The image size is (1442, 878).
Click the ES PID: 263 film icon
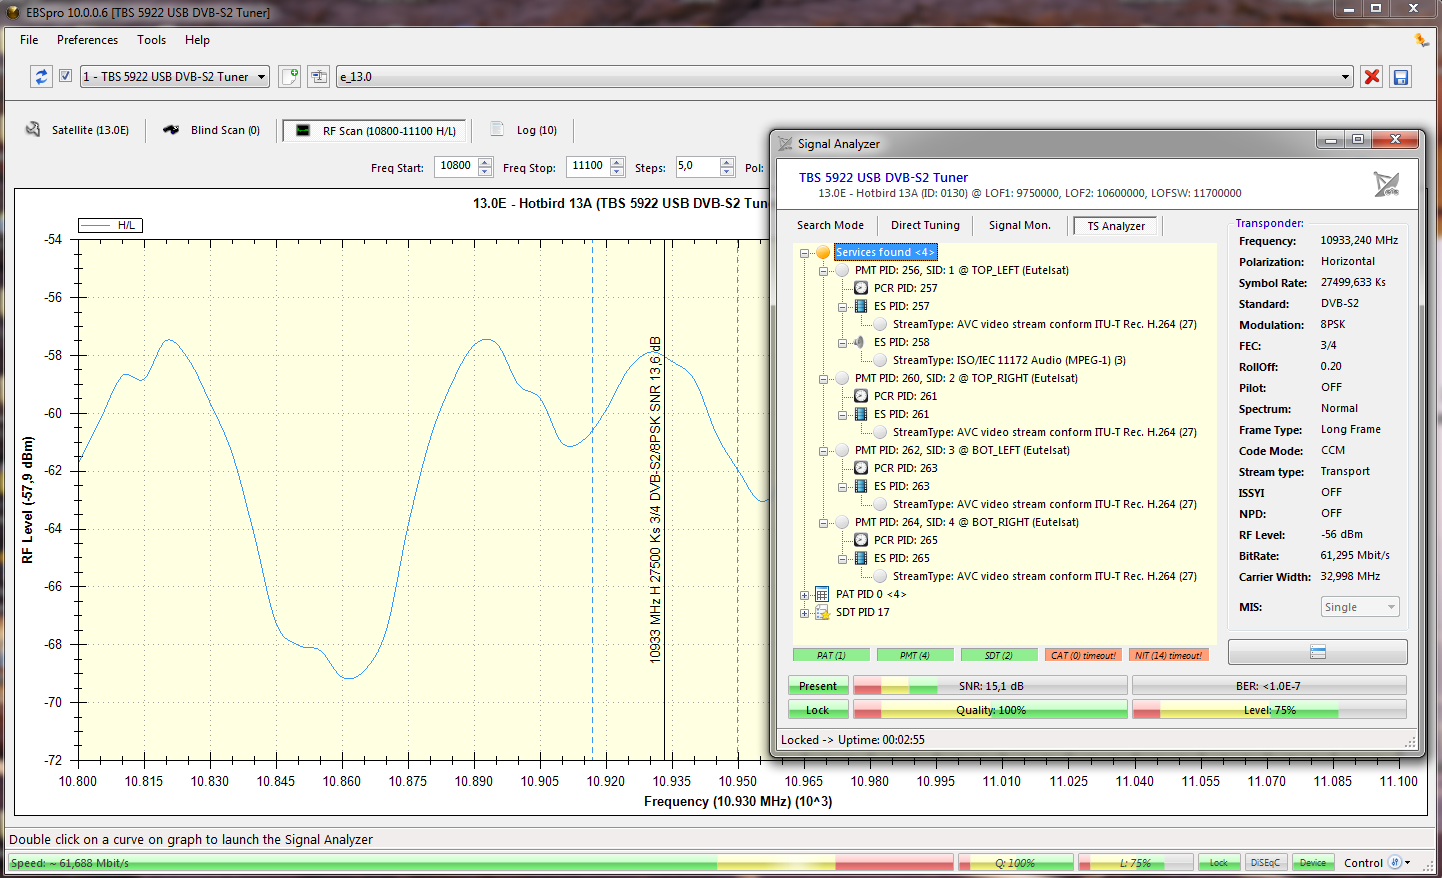pos(861,486)
